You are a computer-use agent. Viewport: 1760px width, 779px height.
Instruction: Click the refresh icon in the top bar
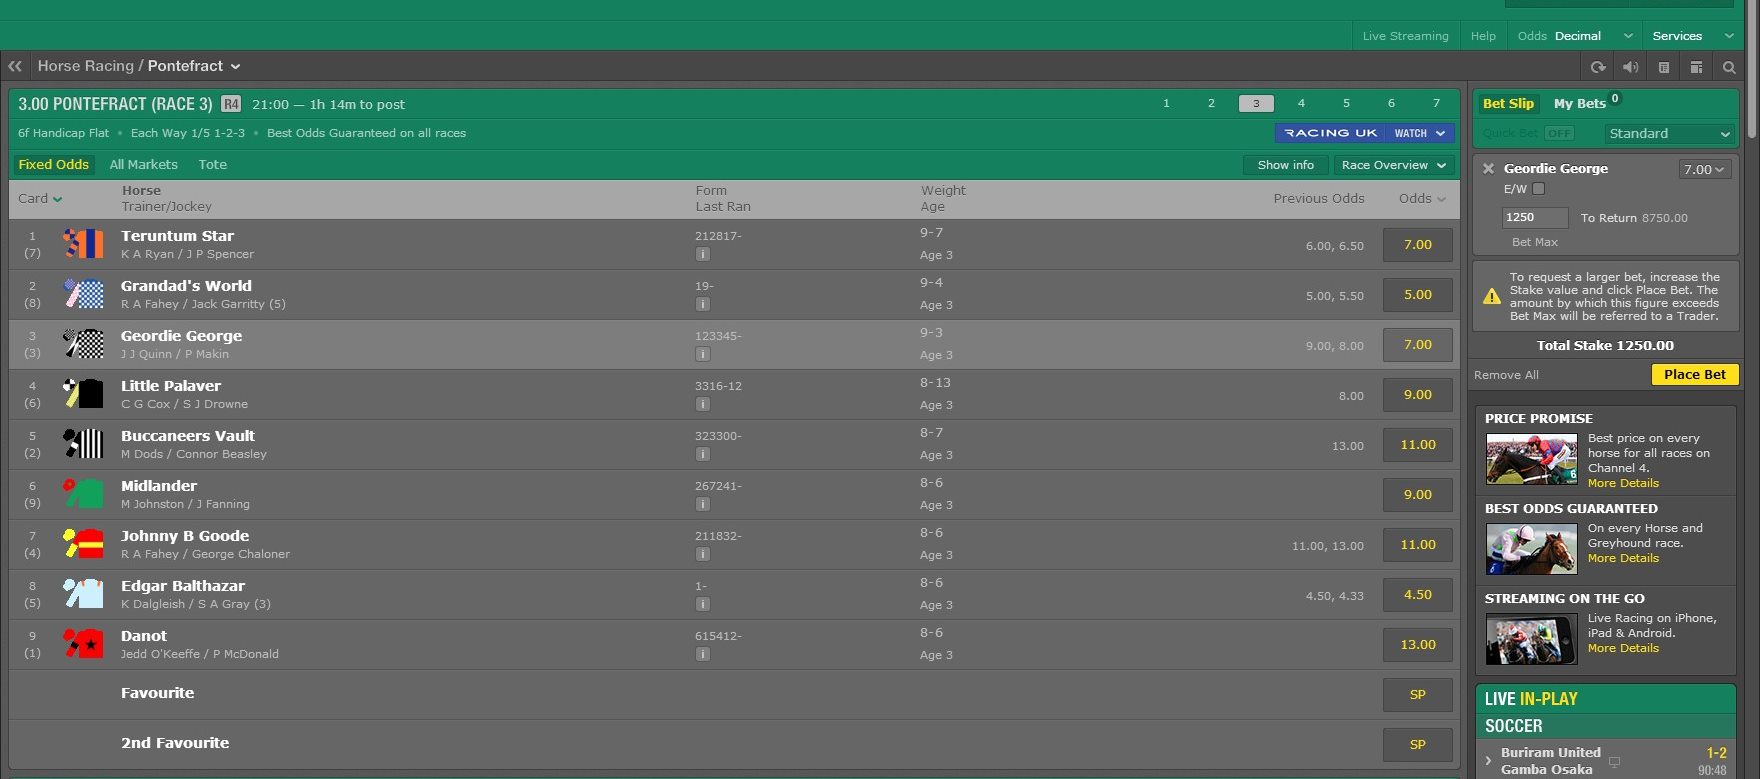click(1598, 67)
